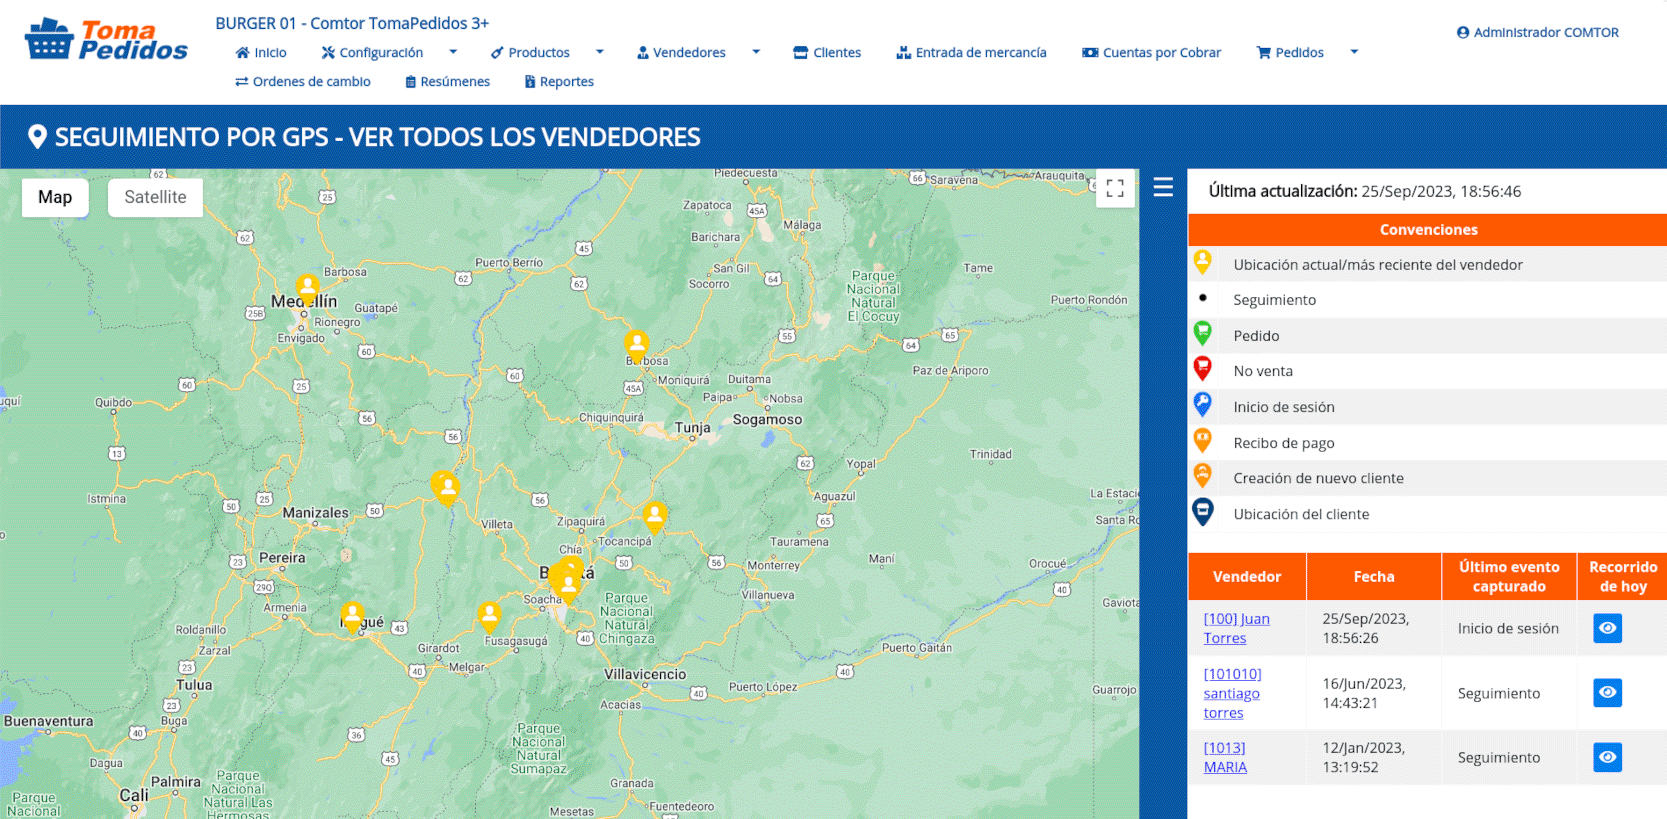Click the Toma Pedidos basket logo
1667x819 pixels.
tap(105, 39)
